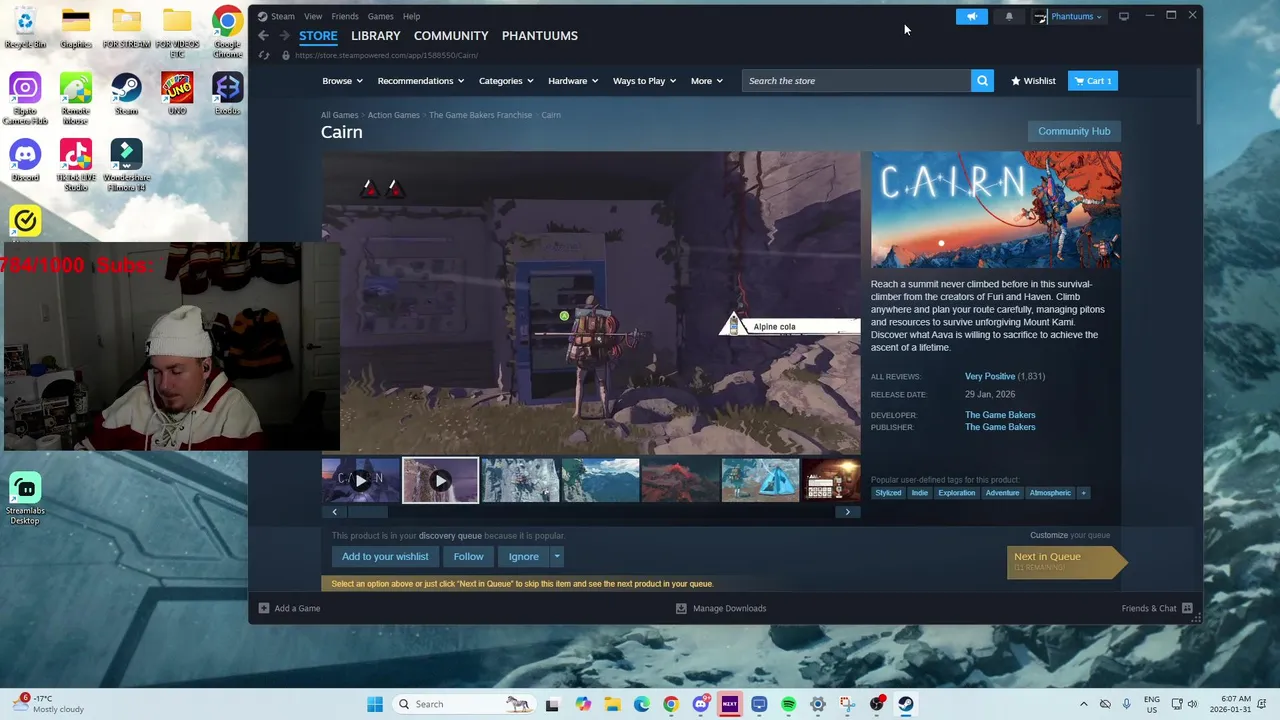Screen dimensions: 1280x720
Task: Open the Steam notifications bell
Action: (1009, 16)
